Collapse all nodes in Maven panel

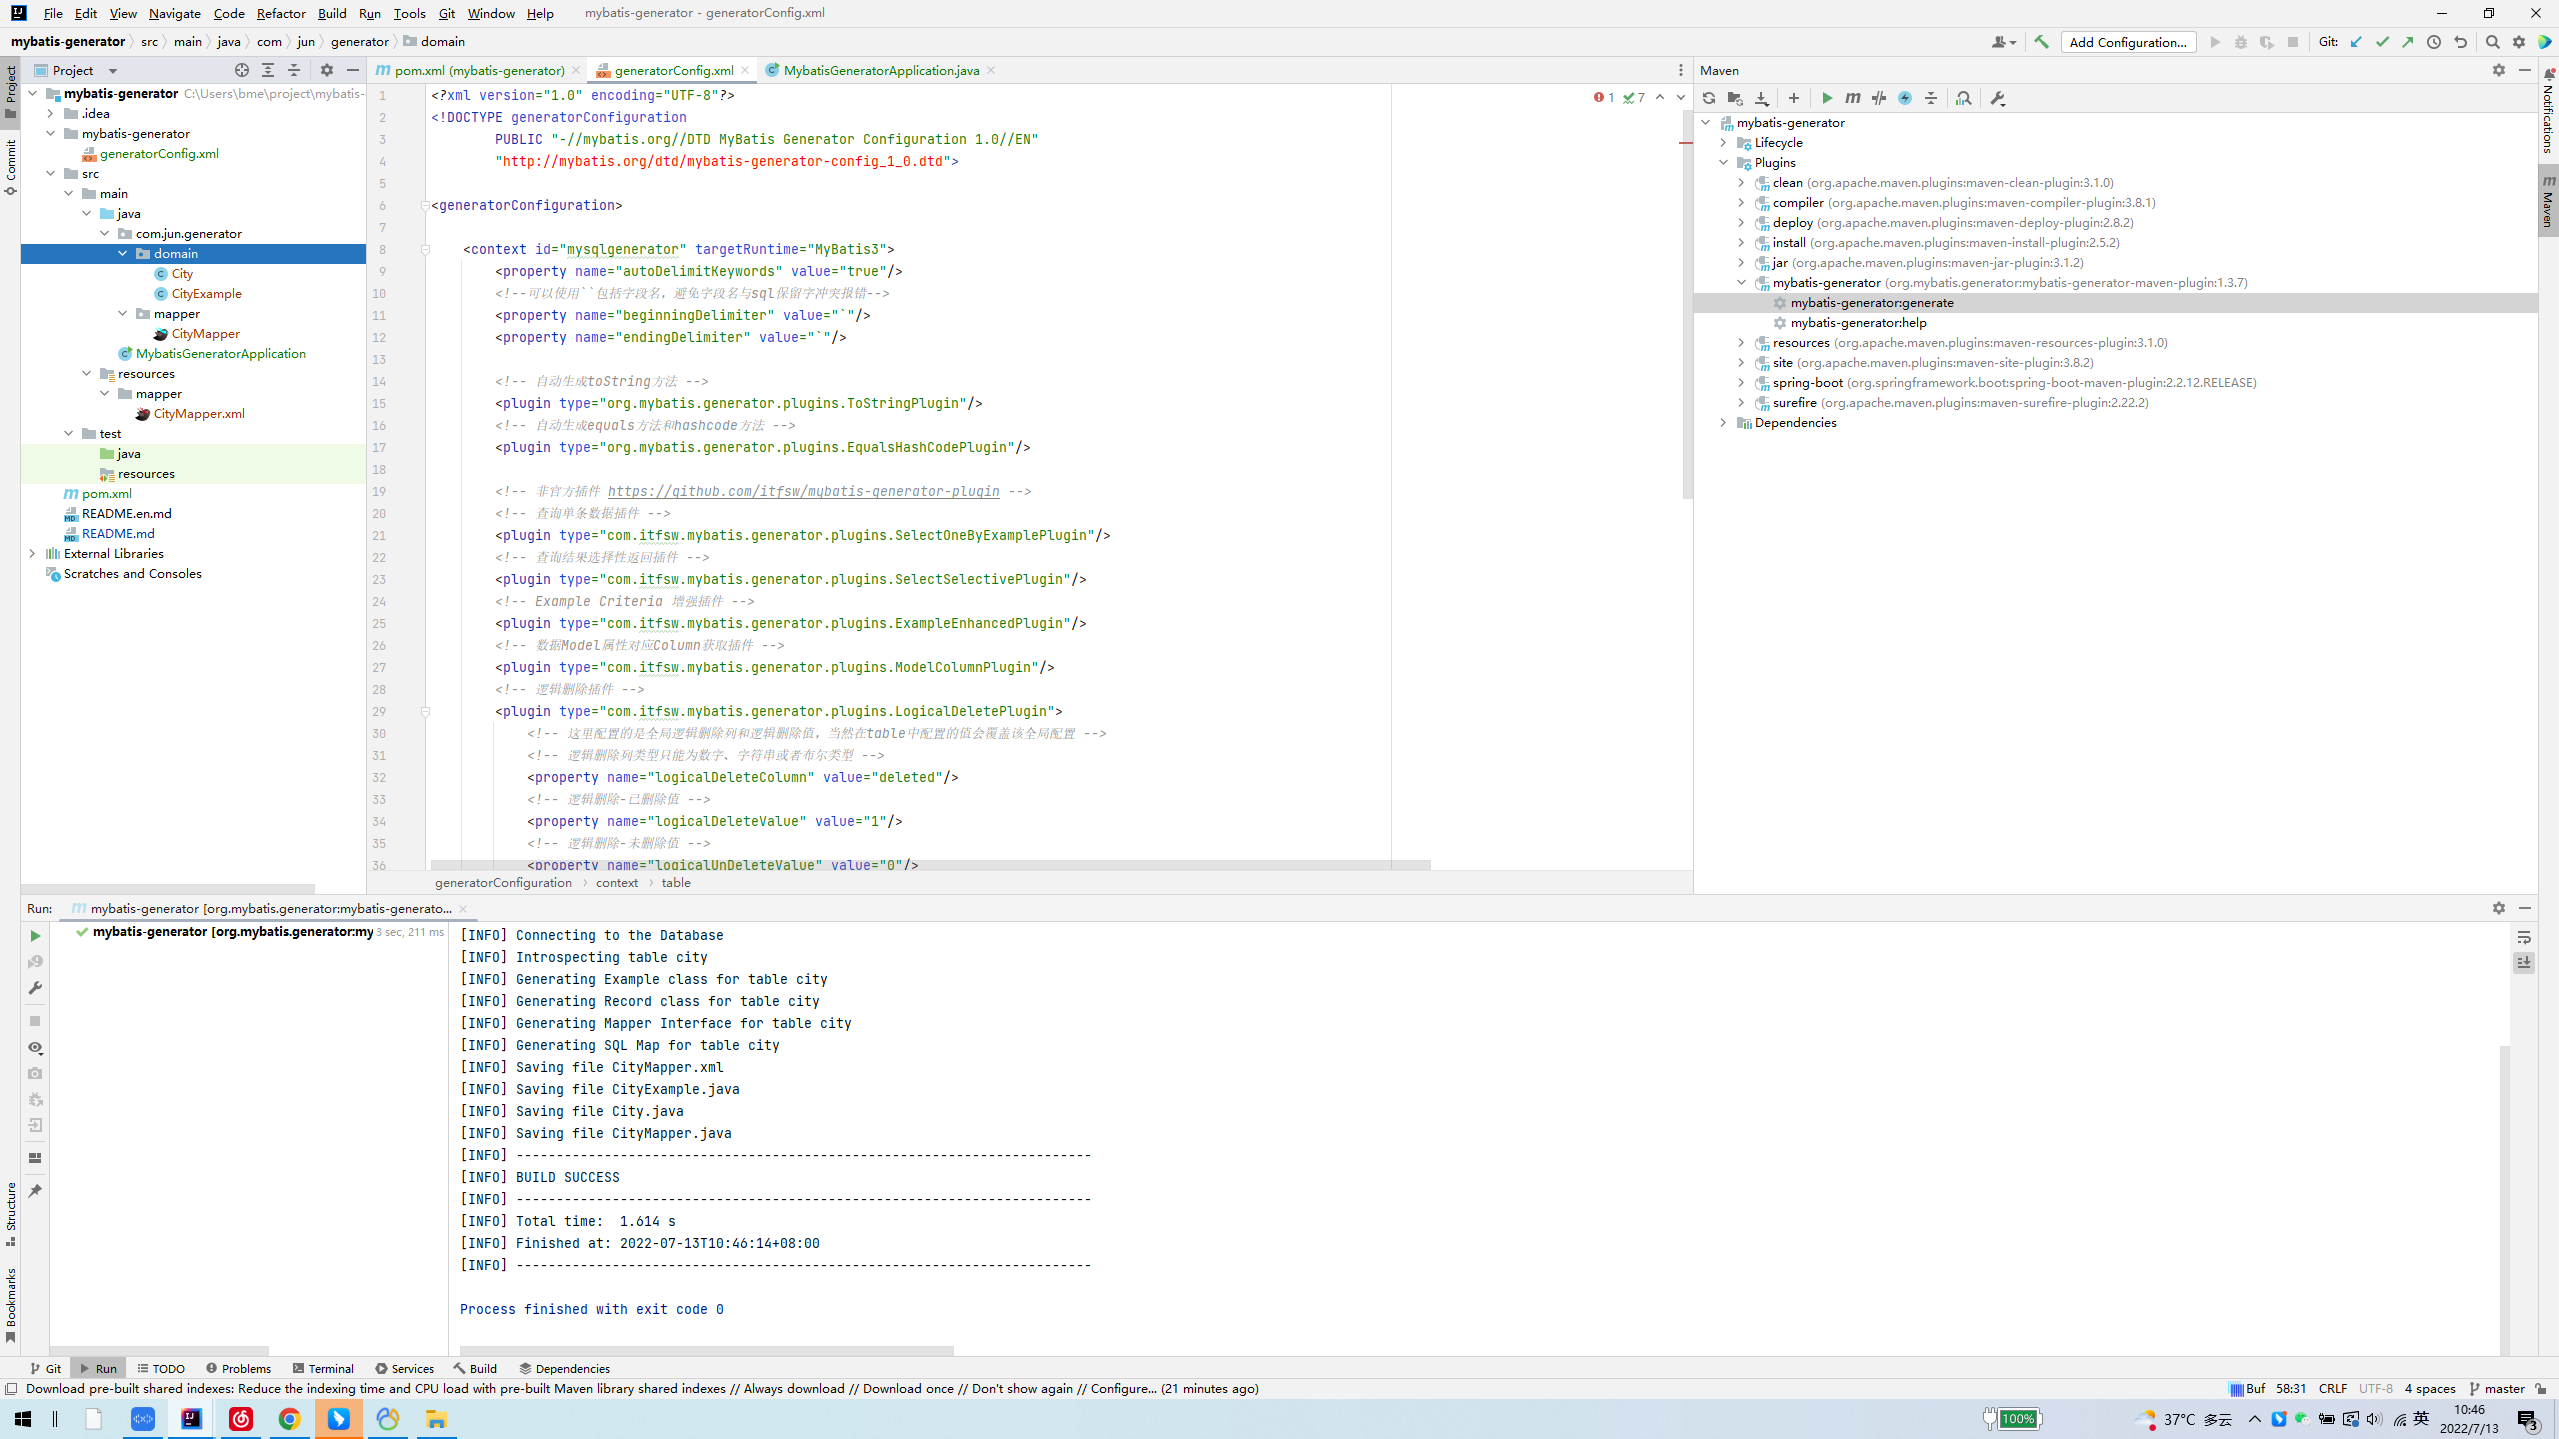[1931, 98]
